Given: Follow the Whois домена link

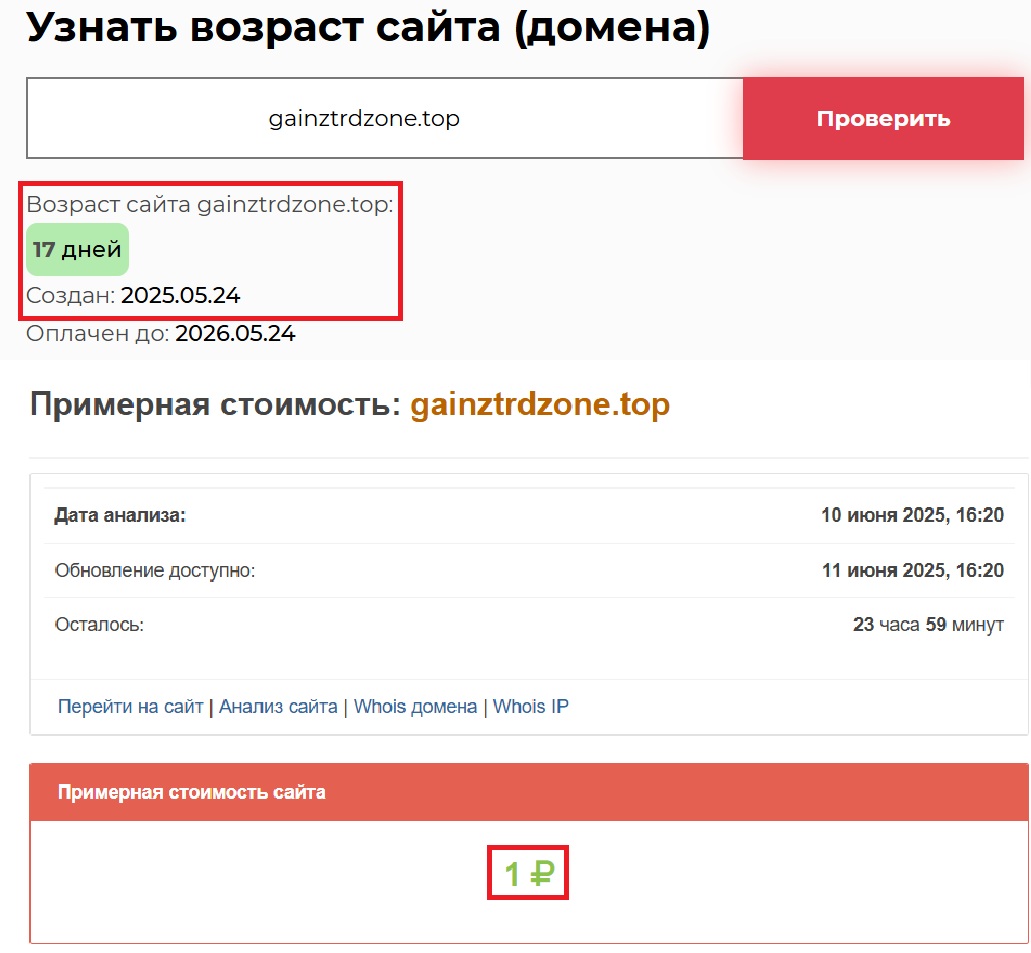Looking at the screenshot, I should (415, 707).
